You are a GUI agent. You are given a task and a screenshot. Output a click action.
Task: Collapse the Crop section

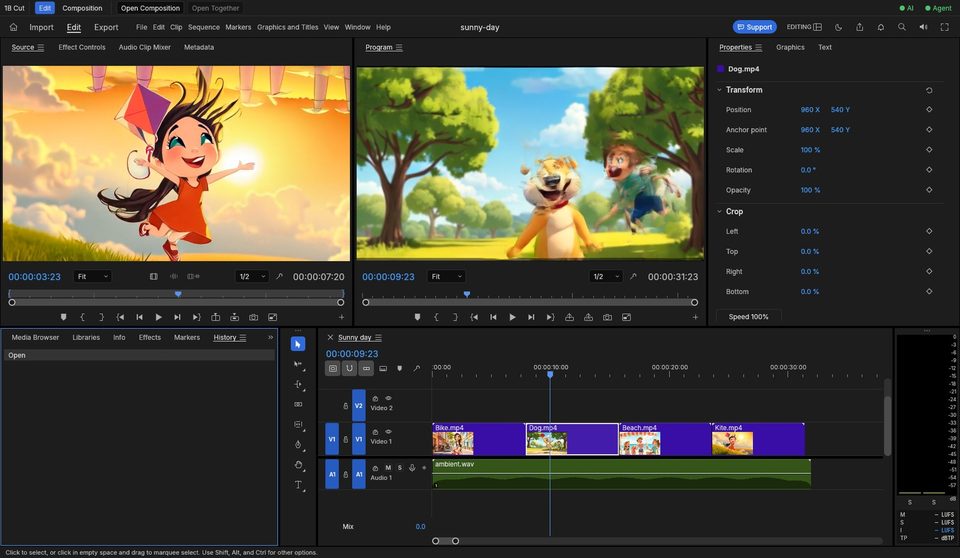point(719,211)
